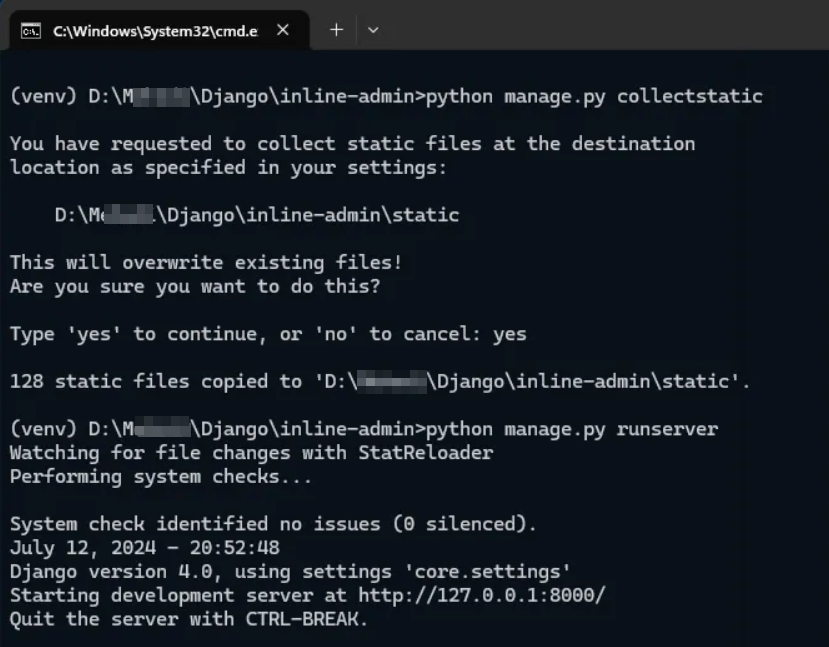The image size is (829, 647).
Task: Click the 'System check identified no issues' line
Action: pyautogui.click(x=270, y=523)
